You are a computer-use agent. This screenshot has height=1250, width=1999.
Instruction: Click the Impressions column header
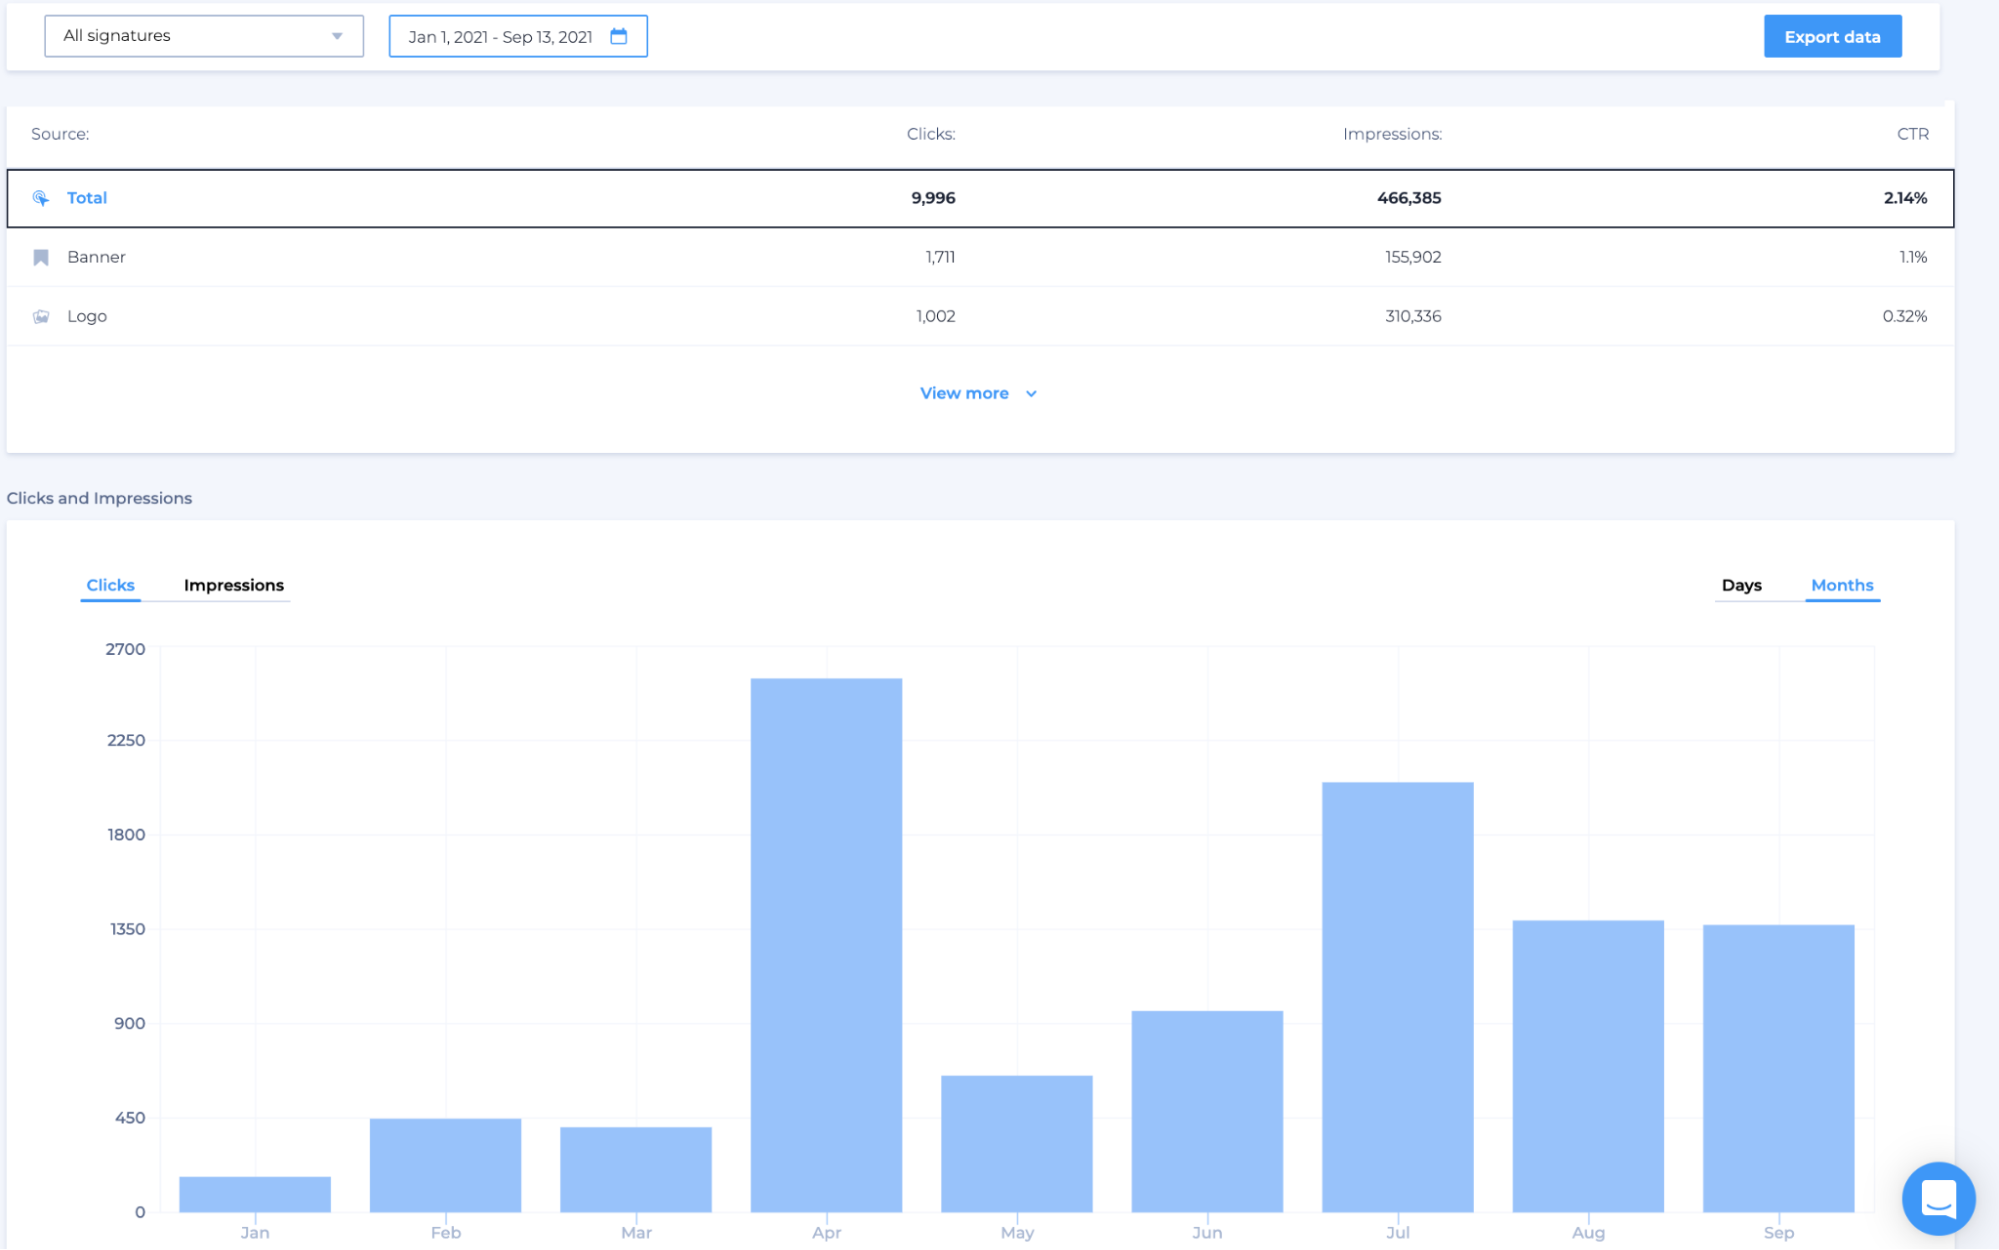pyautogui.click(x=1392, y=134)
